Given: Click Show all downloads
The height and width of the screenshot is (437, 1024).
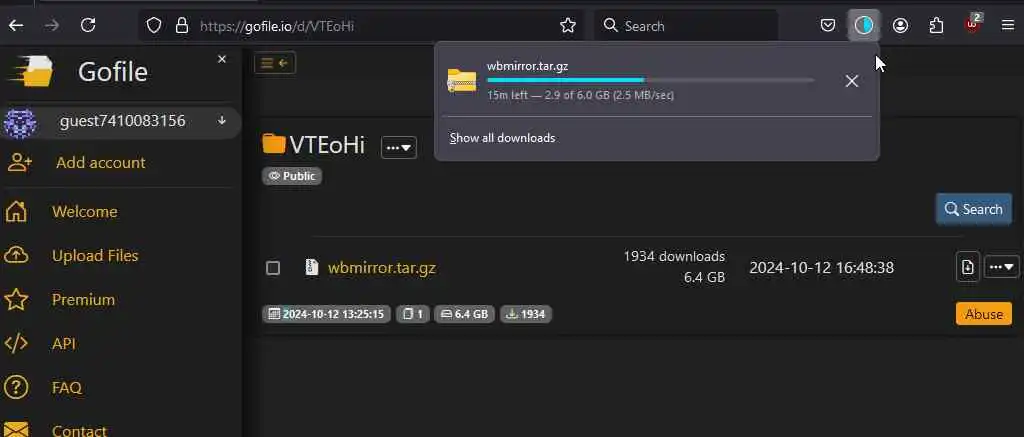Looking at the screenshot, I should coord(502,138).
